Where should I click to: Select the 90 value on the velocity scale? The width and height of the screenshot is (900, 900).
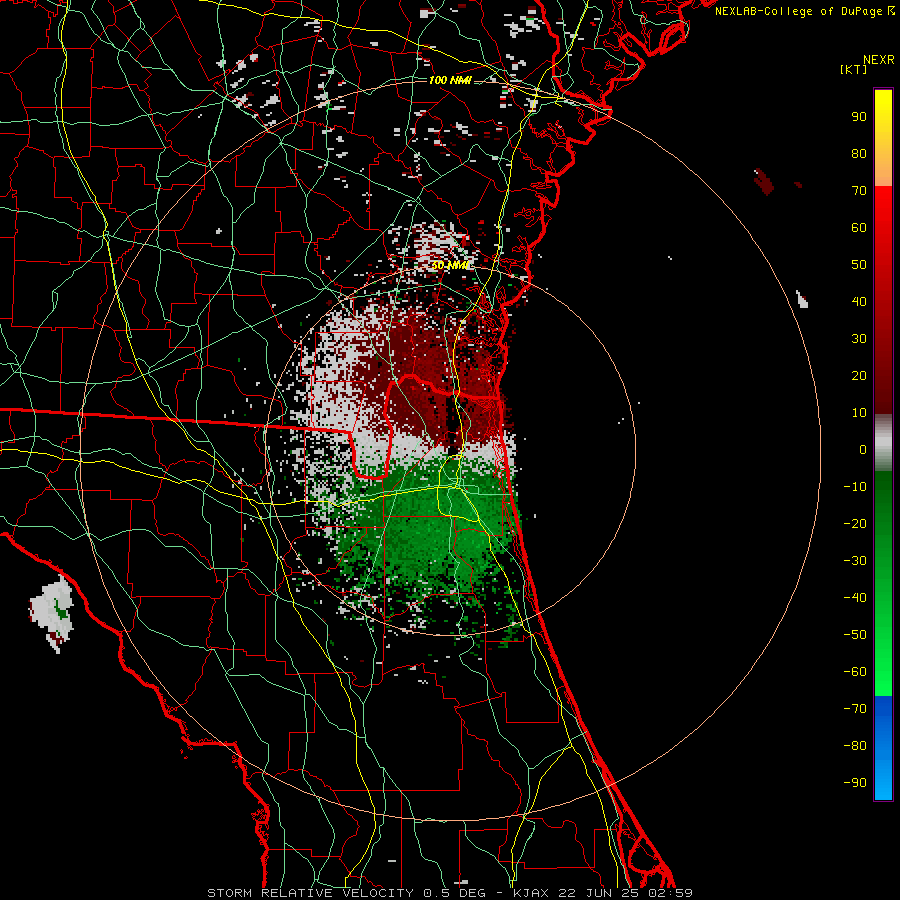(859, 117)
